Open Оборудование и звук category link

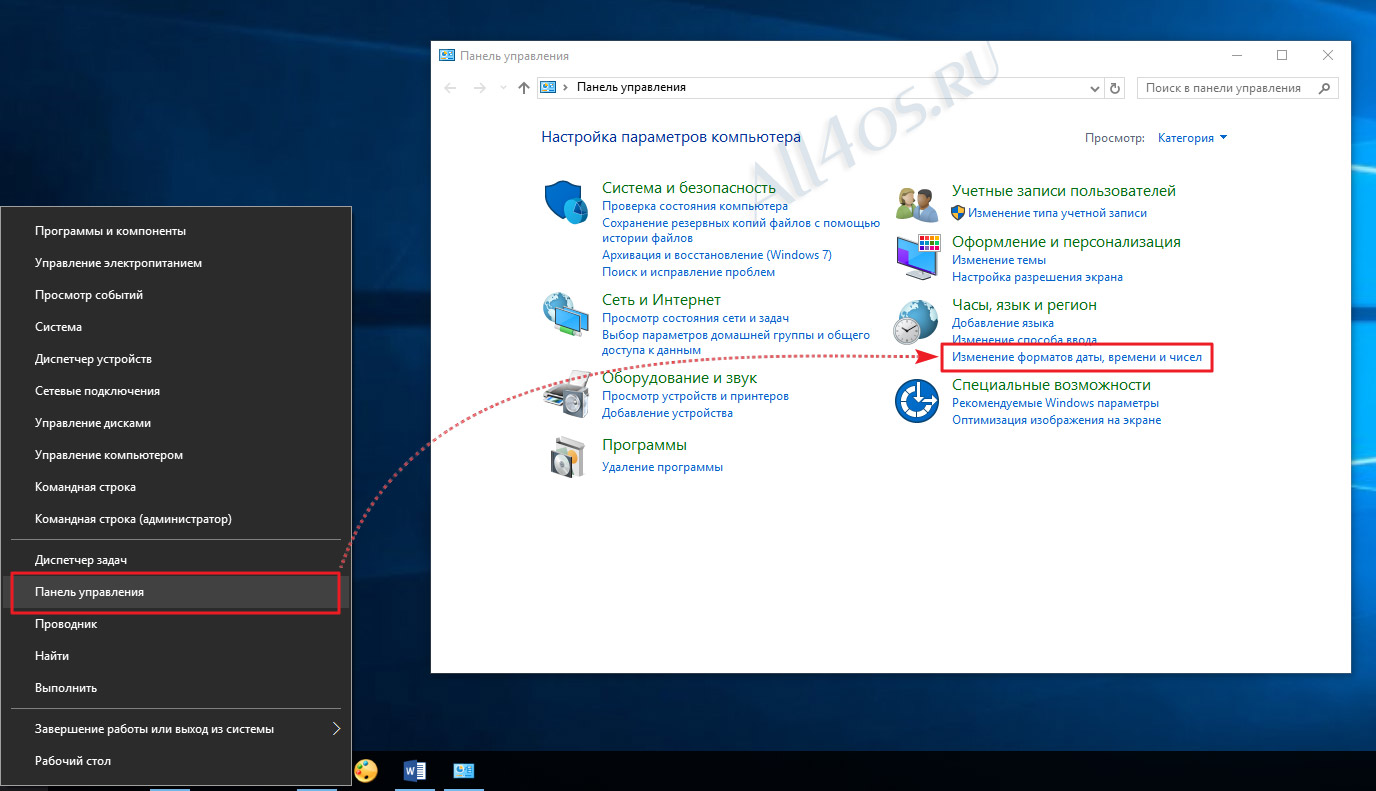click(679, 378)
